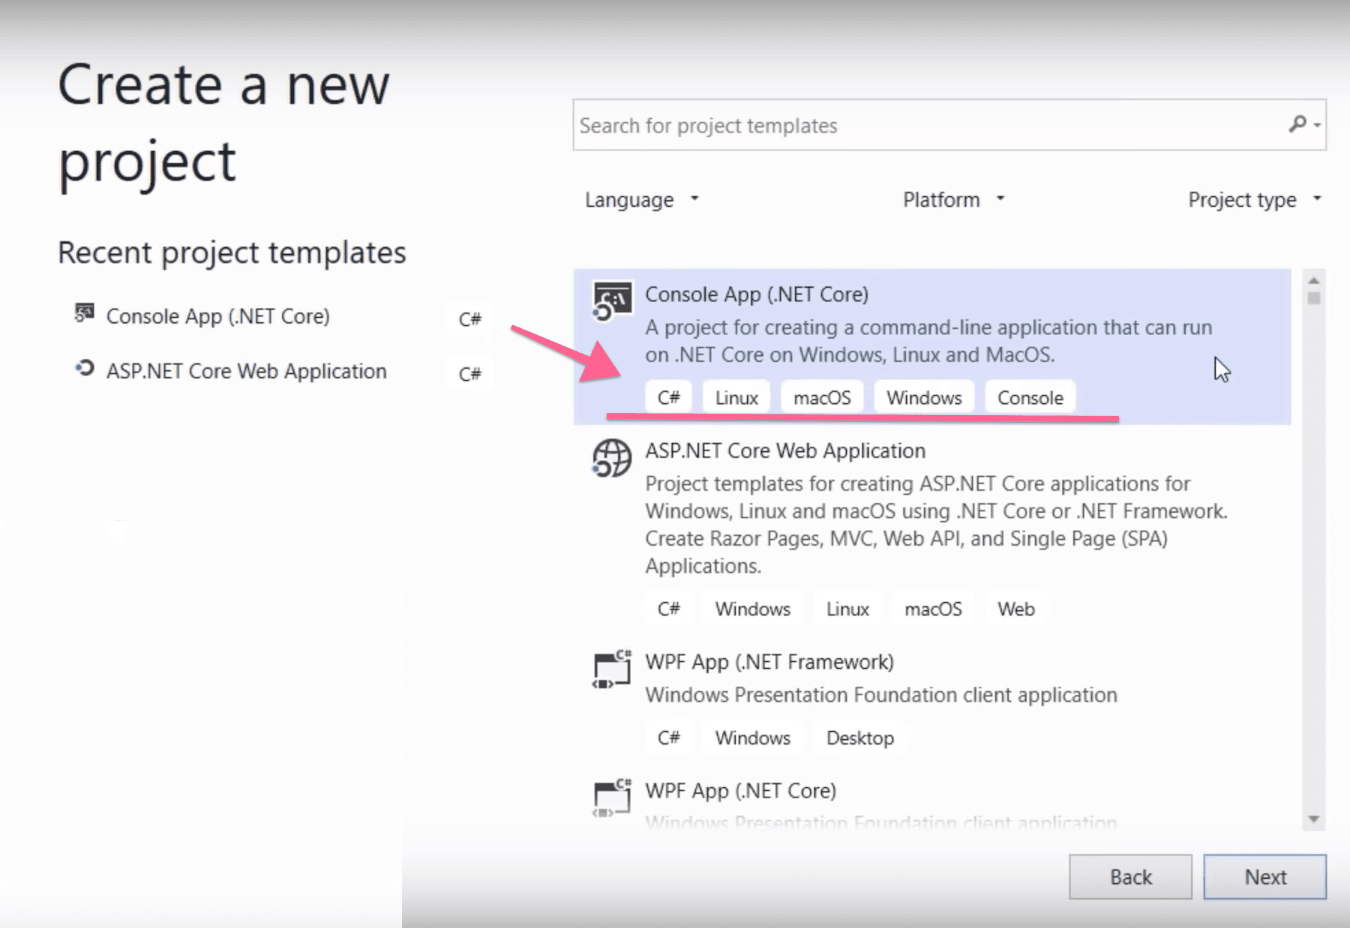Click the WPF App (.NET Framework) icon
The image size is (1350, 928).
click(611, 669)
